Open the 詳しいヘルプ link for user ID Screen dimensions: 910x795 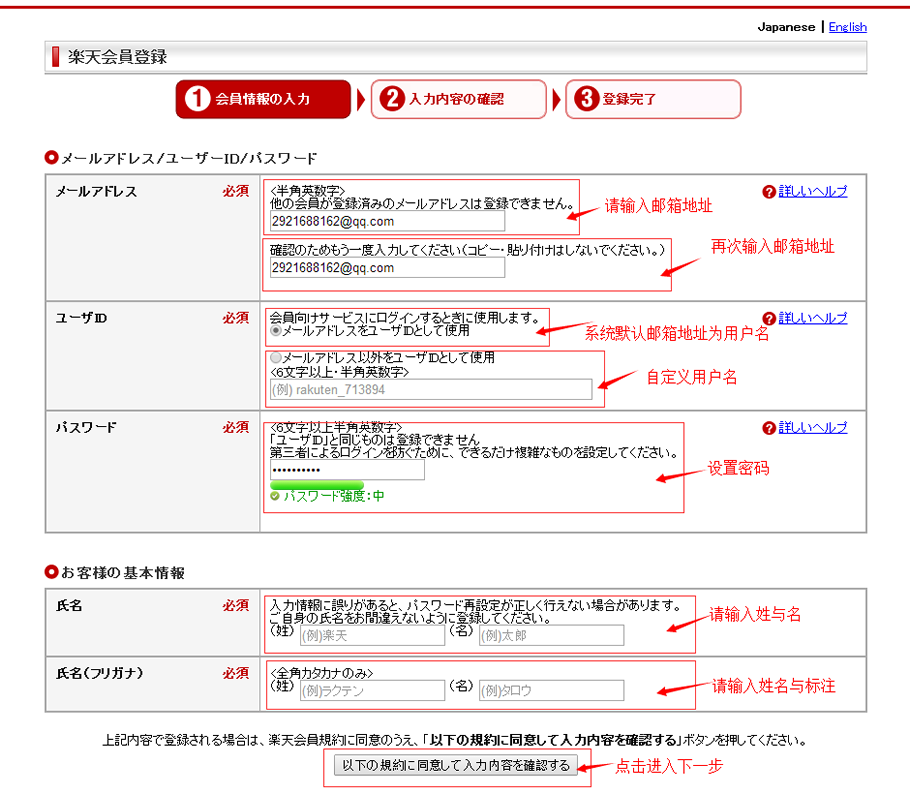[x=812, y=318]
